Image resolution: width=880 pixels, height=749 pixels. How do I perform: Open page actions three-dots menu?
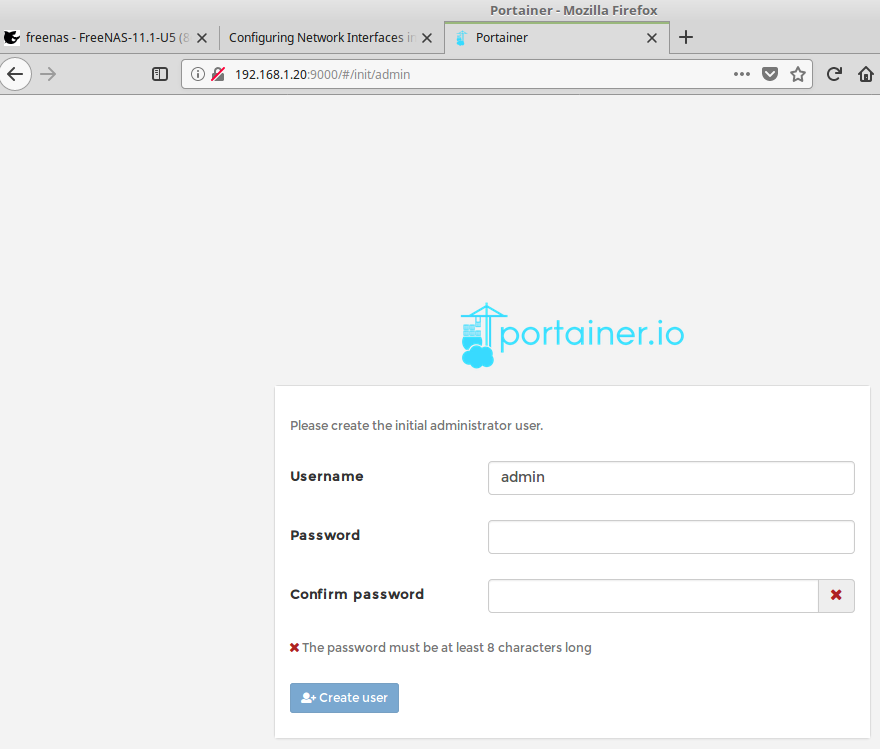742,74
